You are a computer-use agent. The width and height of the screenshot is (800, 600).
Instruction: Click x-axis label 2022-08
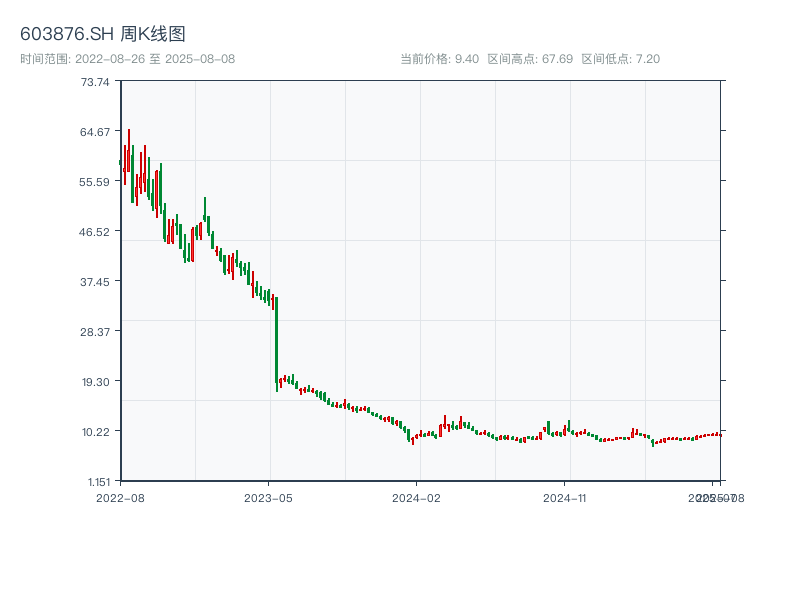pyautogui.click(x=120, y=498)
